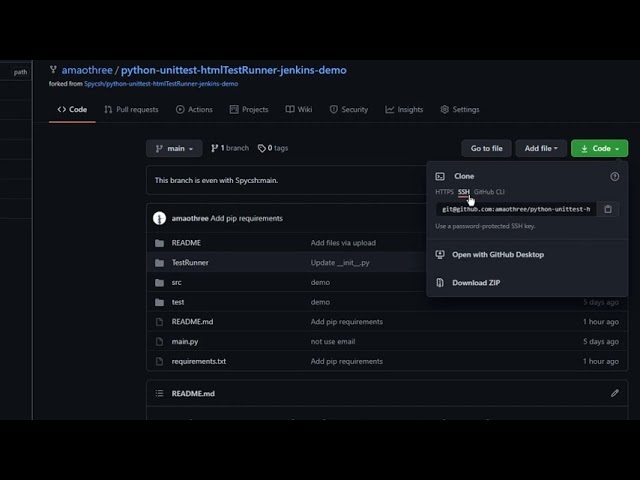This screenshot has width=640, height=480.
Task: Choose Open with GitHub Desktop
Action: tap(498, 255)
